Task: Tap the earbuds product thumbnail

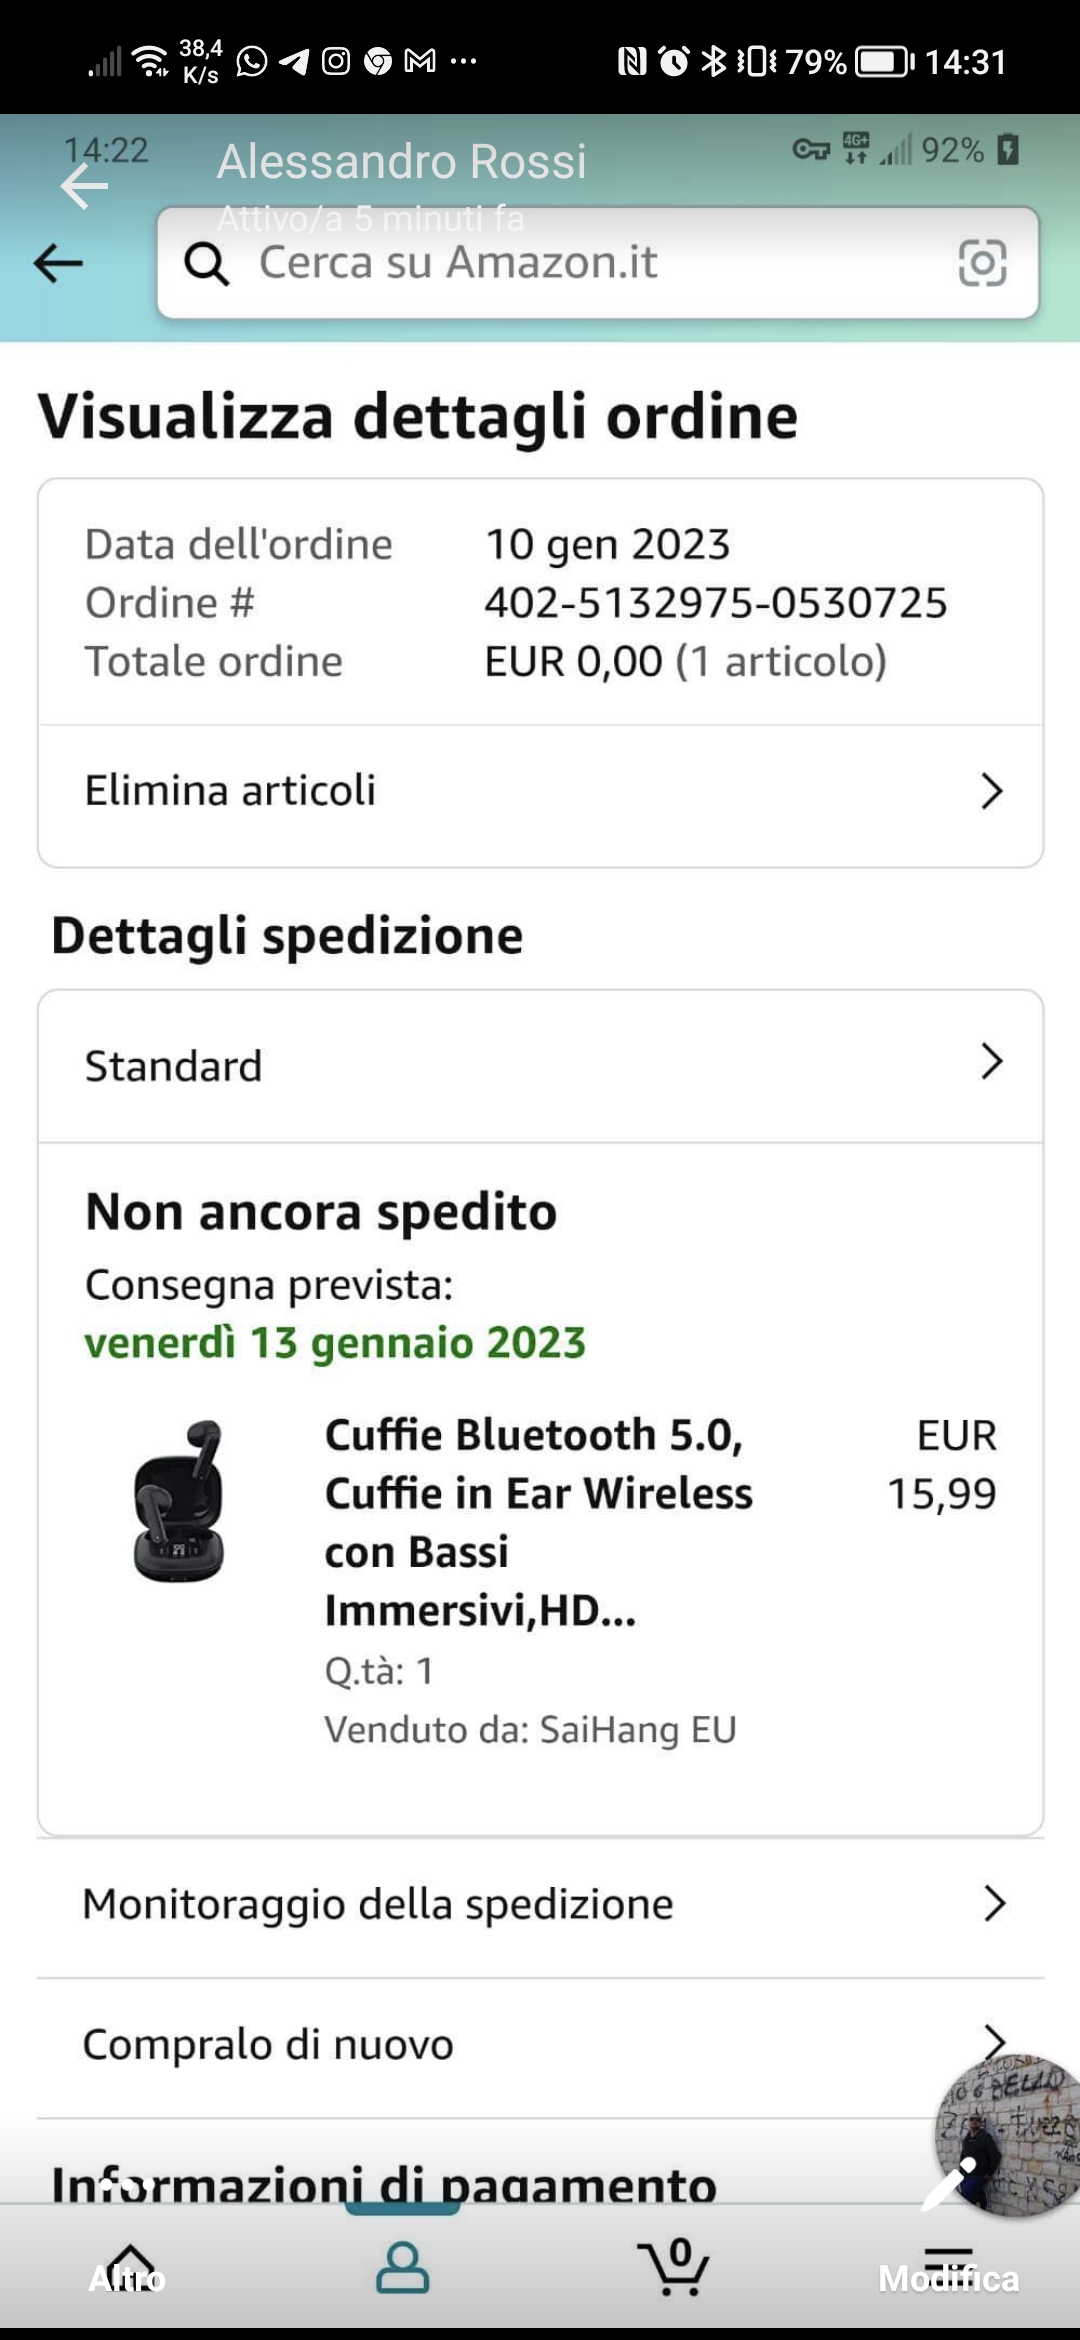Action: 180,1501
